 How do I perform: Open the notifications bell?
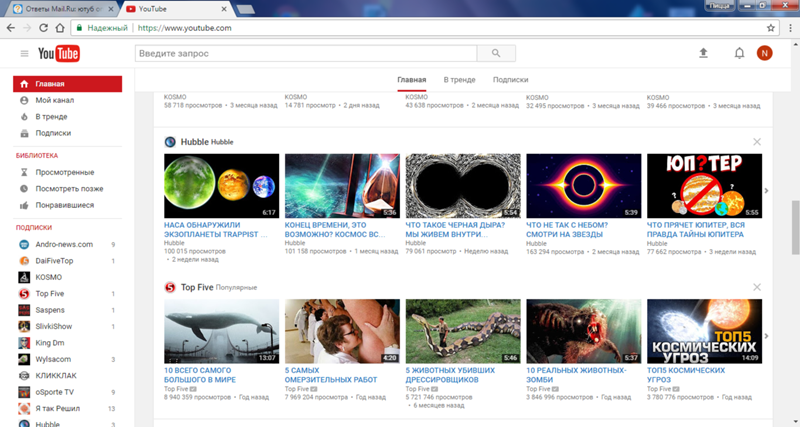[739, 53]
